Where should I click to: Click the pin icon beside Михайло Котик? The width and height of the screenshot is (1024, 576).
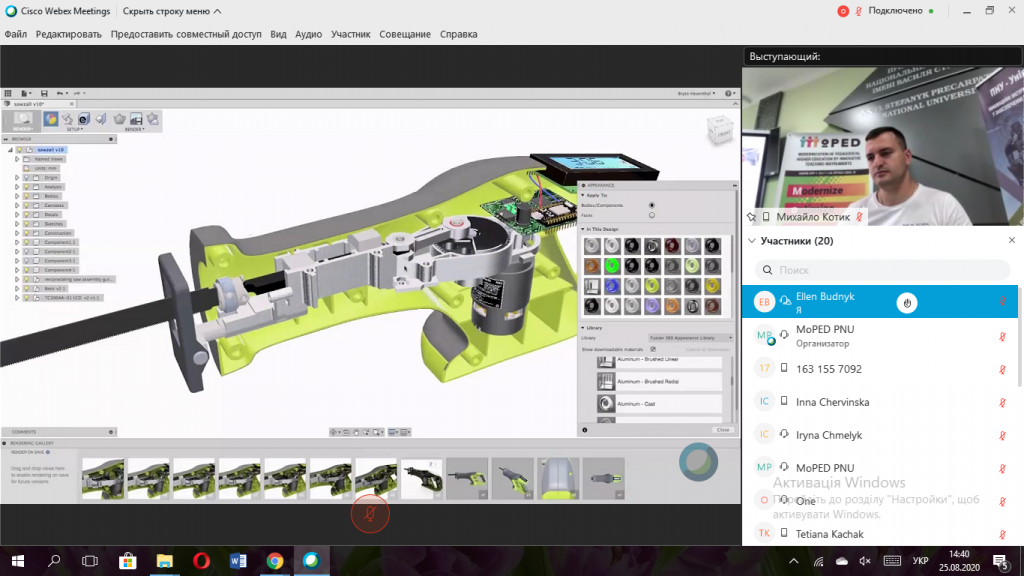(751, 217)
